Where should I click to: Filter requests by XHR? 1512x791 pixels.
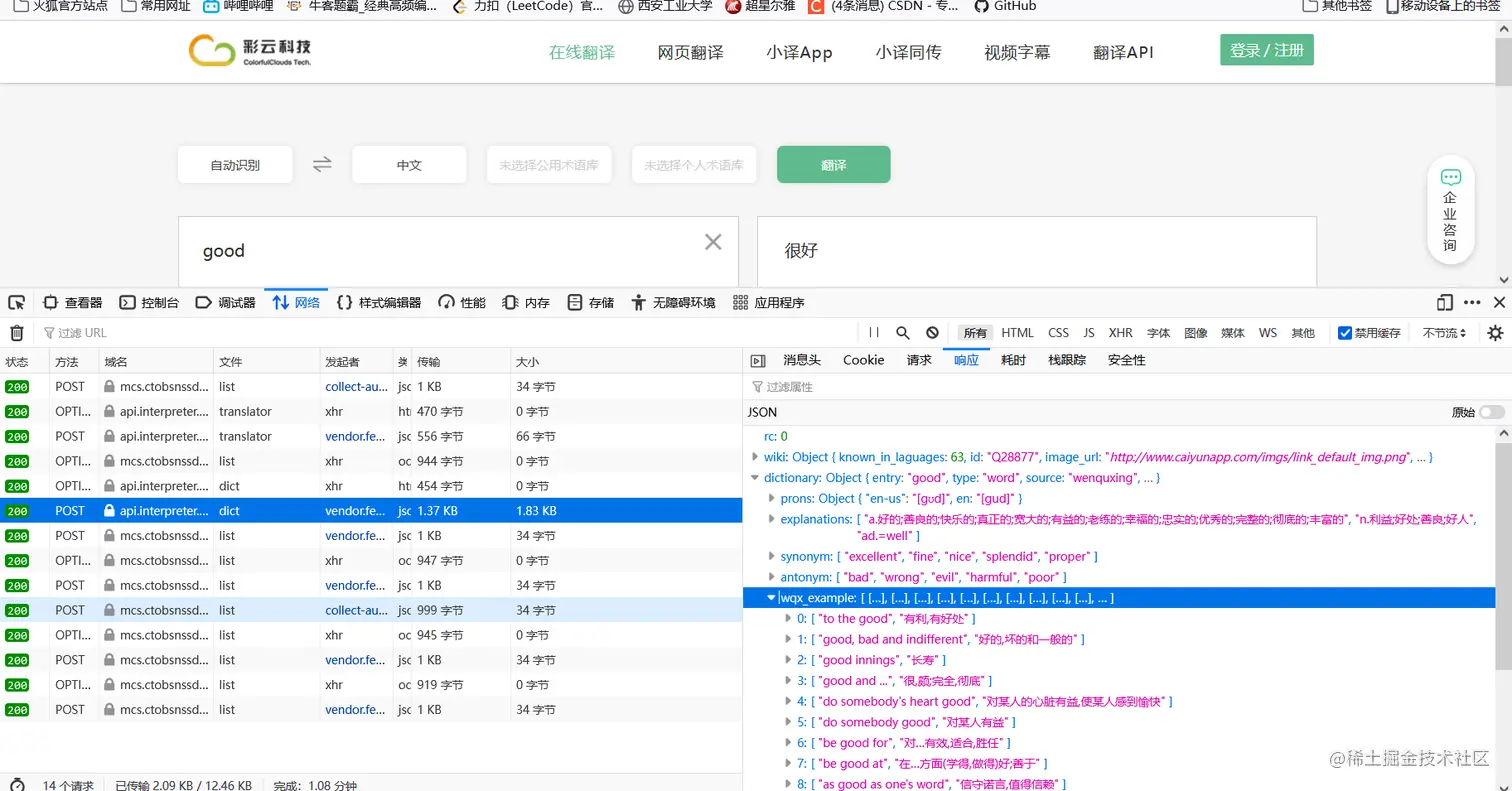[x=1120, y=333]
